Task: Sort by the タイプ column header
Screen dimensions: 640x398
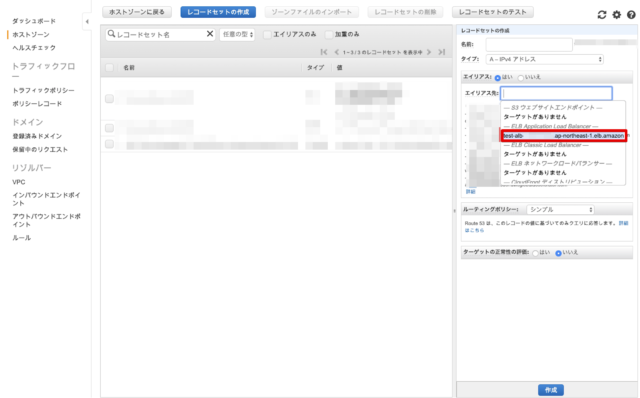Action: coord(315,67)
